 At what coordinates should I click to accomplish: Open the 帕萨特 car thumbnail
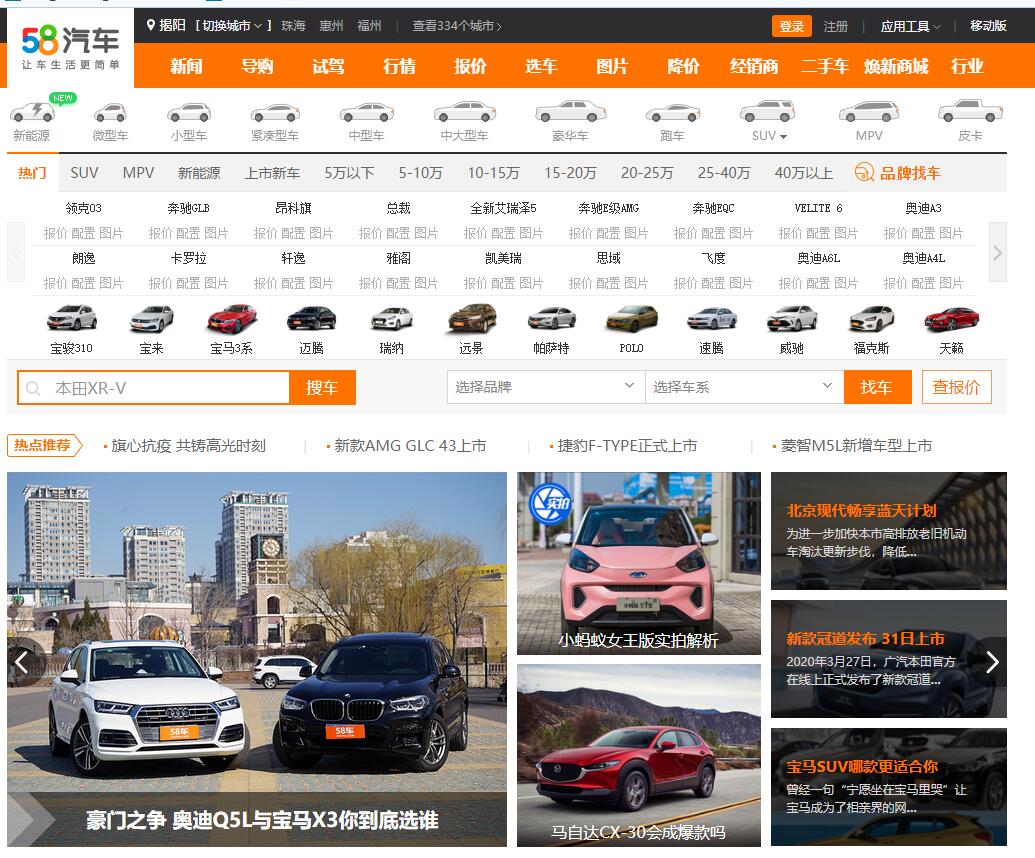click(552, 319)
